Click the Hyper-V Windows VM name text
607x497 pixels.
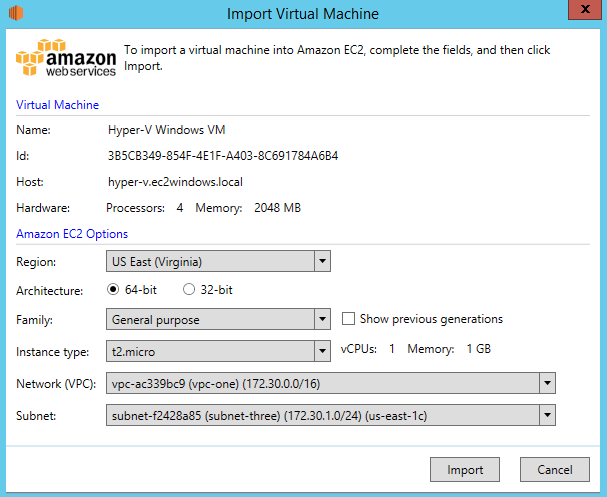(160, 130)
